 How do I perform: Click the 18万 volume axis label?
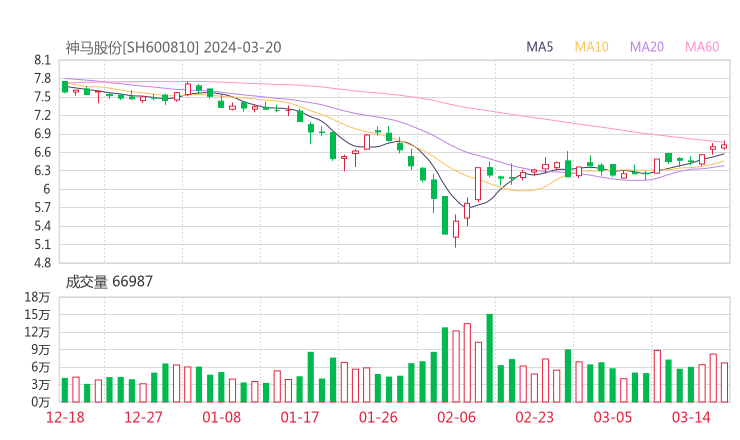click(37, 297)
